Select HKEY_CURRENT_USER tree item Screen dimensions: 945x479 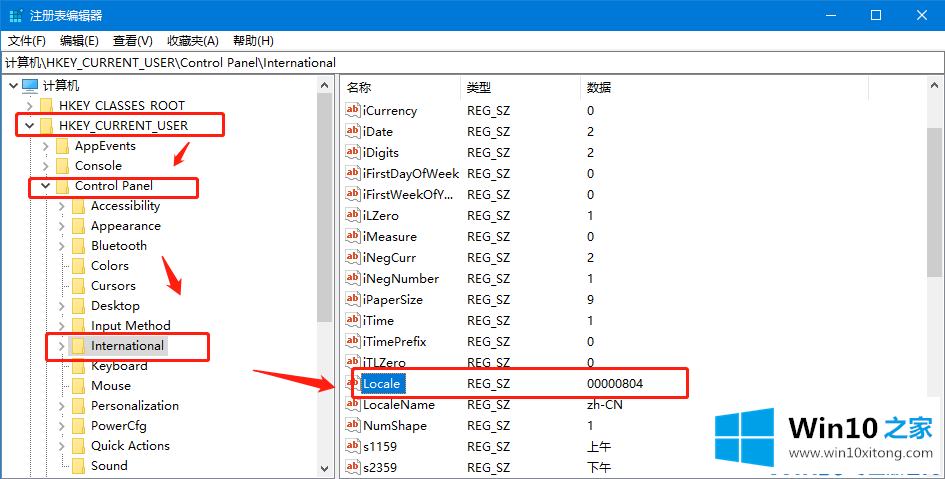[123, 125]
